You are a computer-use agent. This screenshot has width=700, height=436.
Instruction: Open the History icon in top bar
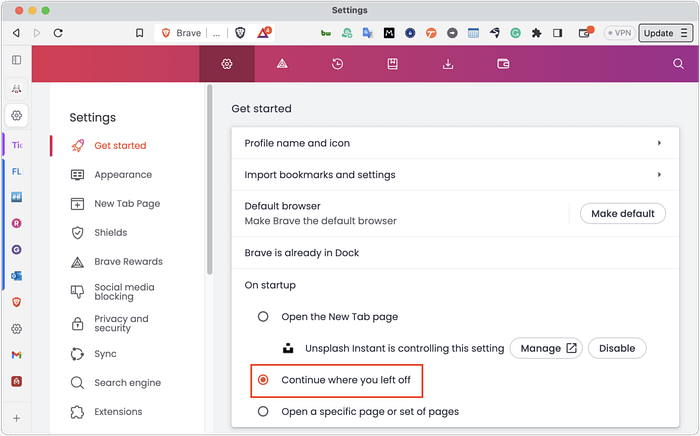(x=338, y=64)
